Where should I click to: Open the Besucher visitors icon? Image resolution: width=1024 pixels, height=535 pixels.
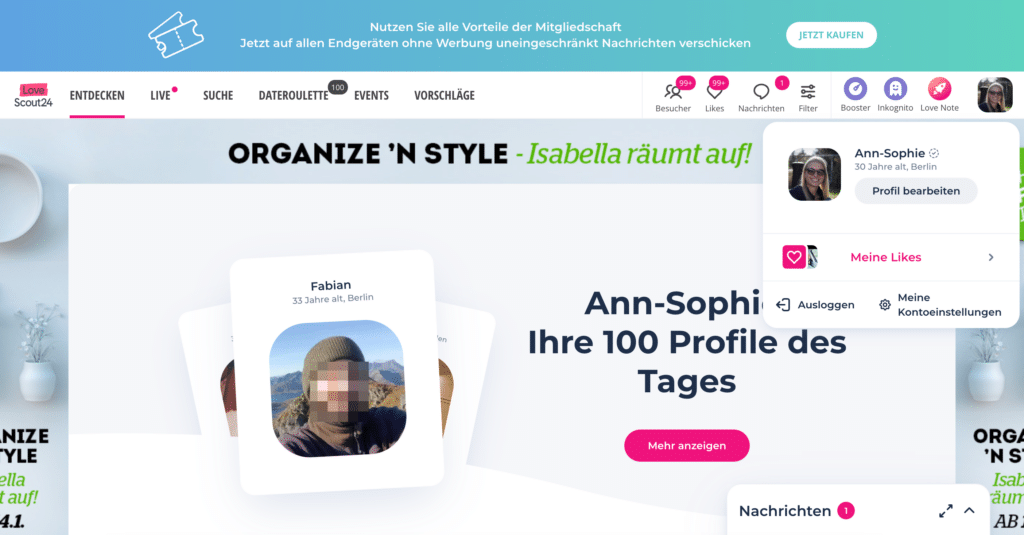673,91
